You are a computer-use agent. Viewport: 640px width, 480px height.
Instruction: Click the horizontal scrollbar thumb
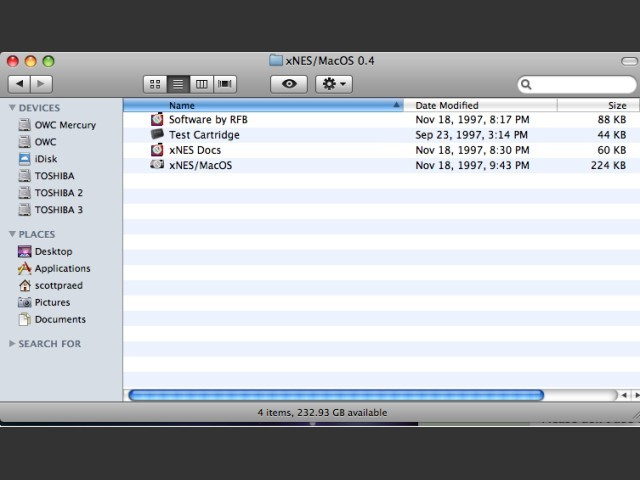(336, 395)
